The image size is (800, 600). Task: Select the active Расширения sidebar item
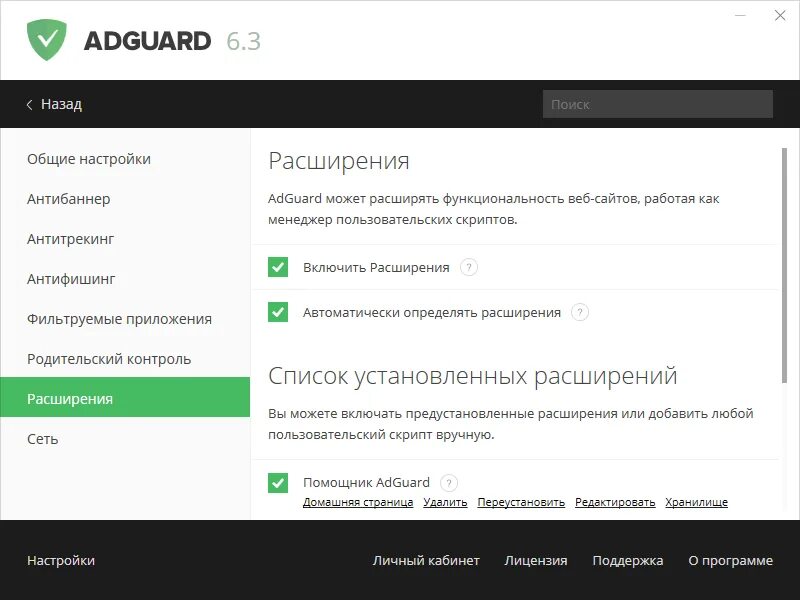pyautogui.click(x=125, y=397)
